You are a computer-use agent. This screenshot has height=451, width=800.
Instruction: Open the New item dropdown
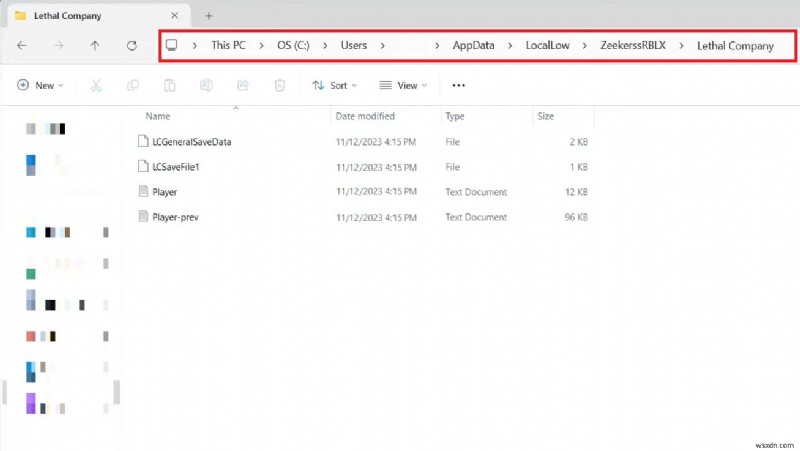tap(40, 85)
